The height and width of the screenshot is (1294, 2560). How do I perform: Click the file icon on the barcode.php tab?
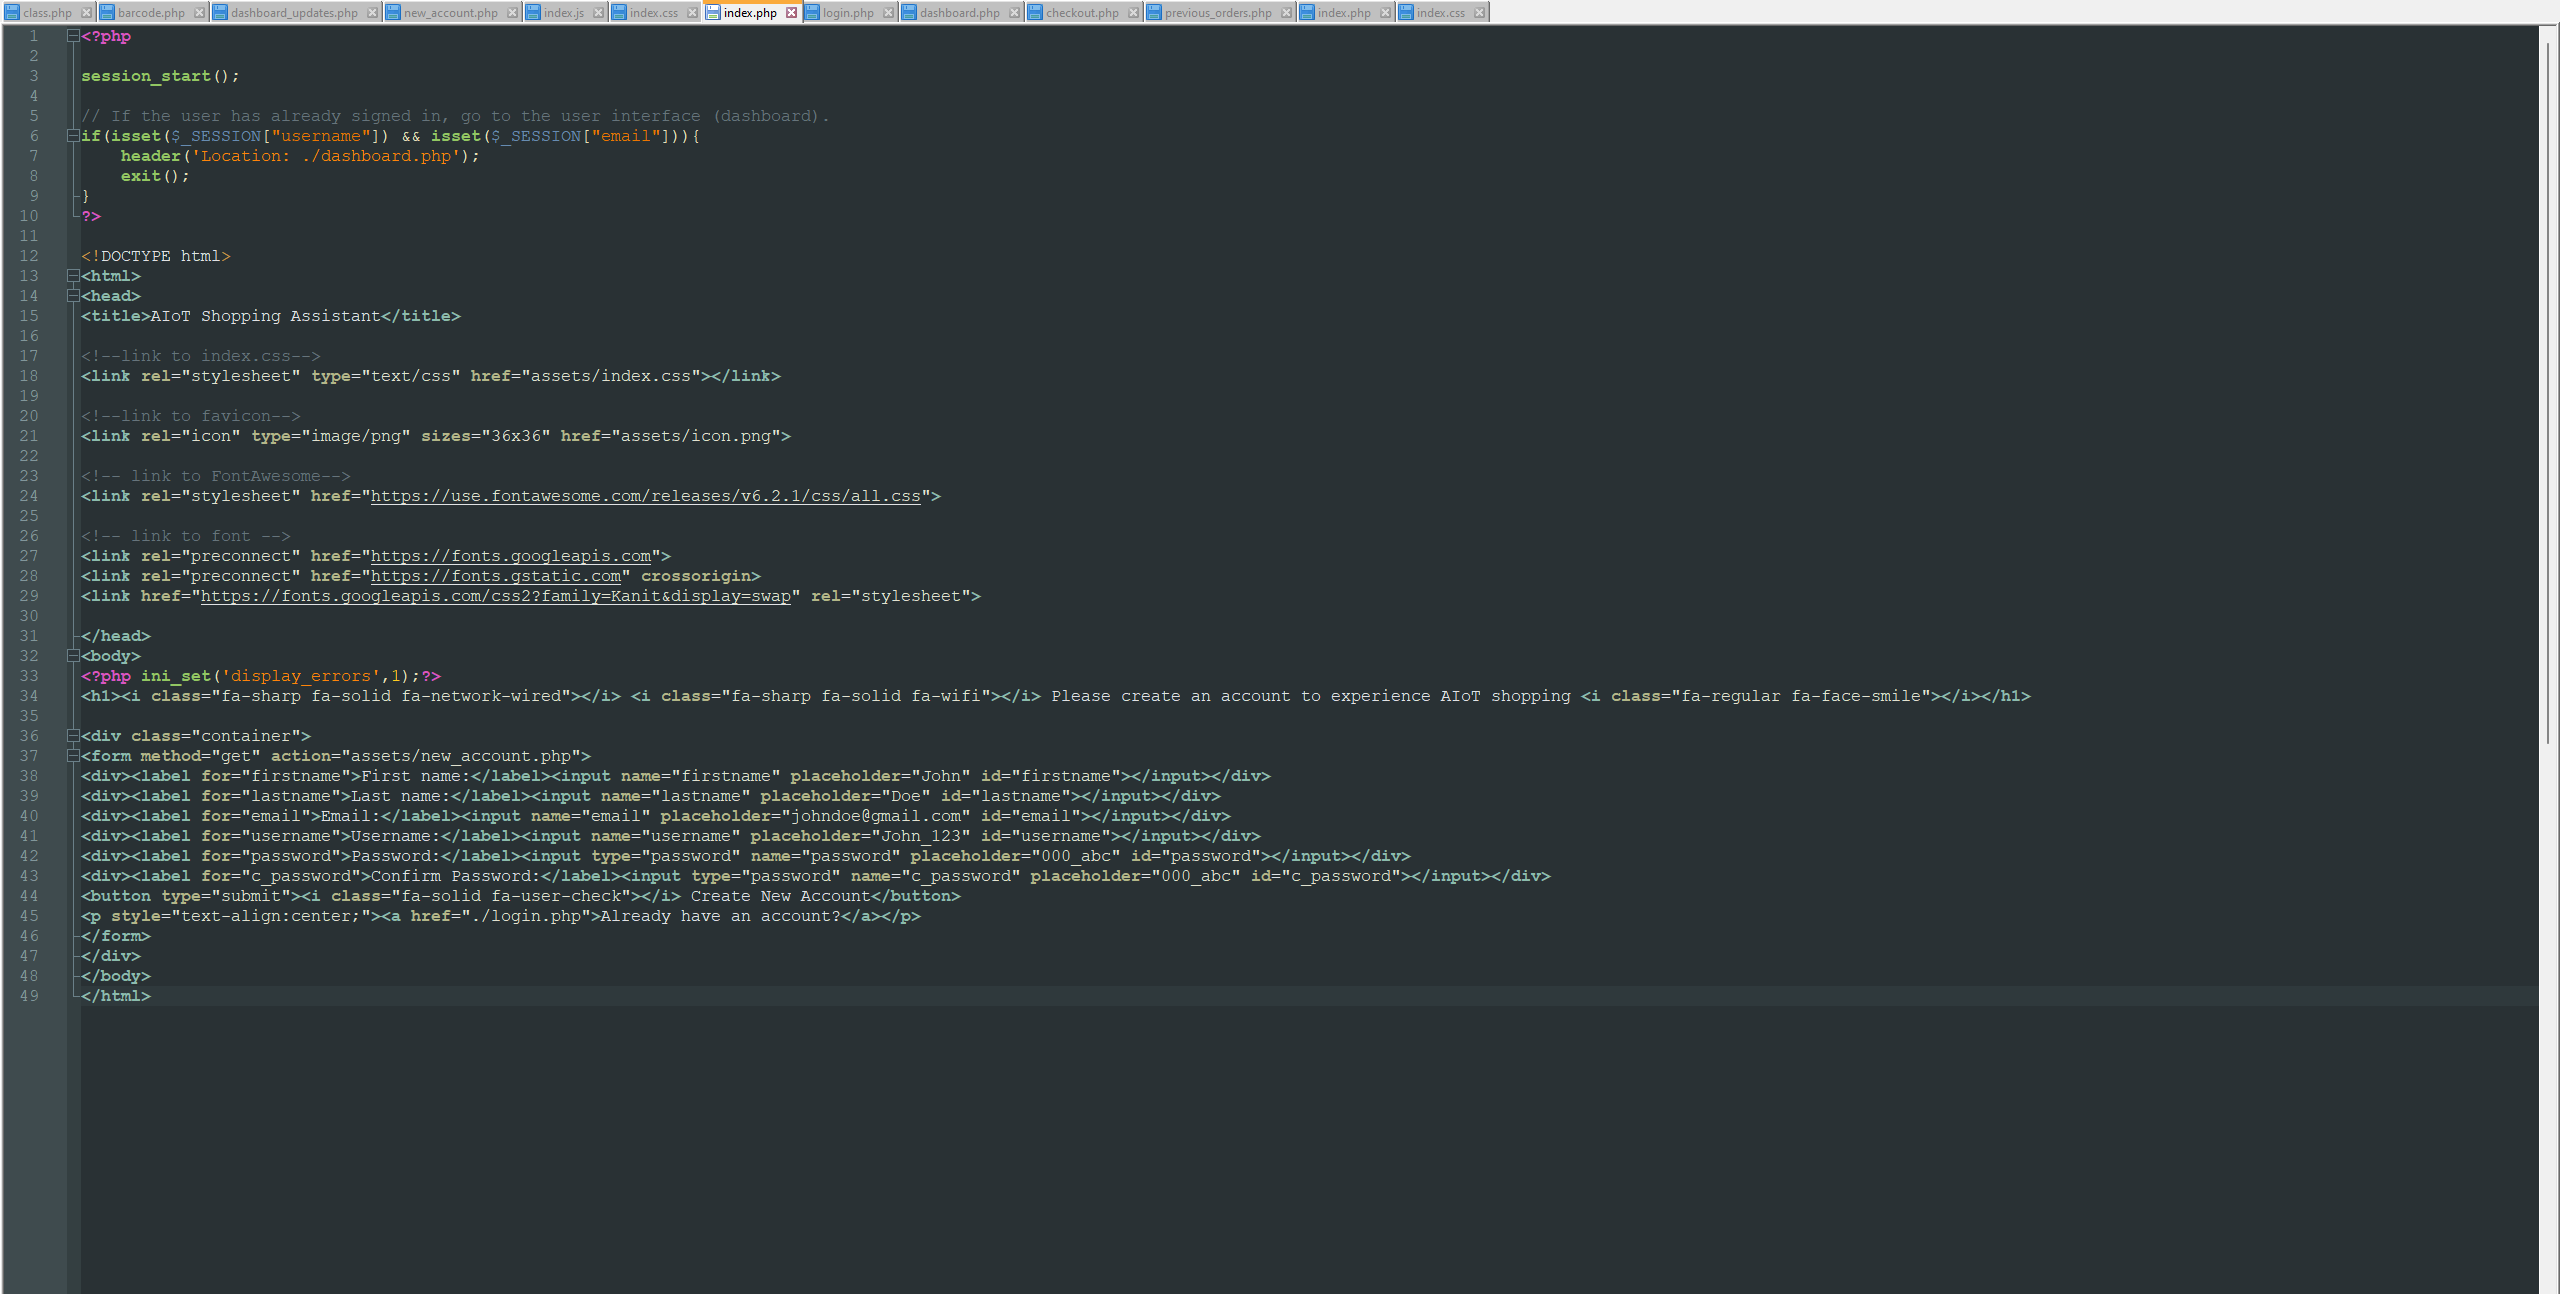point(110,12)
